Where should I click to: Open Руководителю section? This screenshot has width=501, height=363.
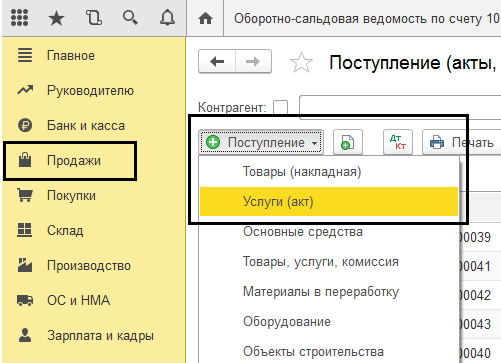coord(90,91)
